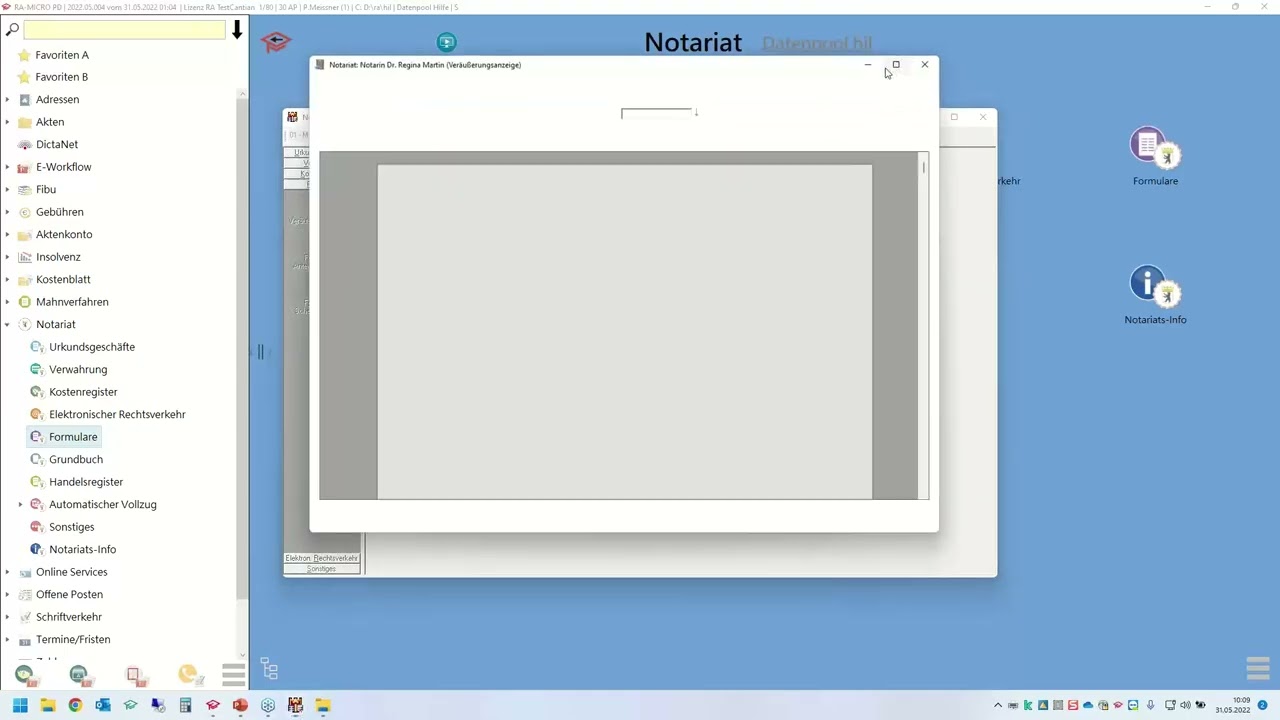This screenshot has width=1280, height=720.
Task: Open Sonstiges under Notariat in the sidebar
Action: tap(72, 527)
